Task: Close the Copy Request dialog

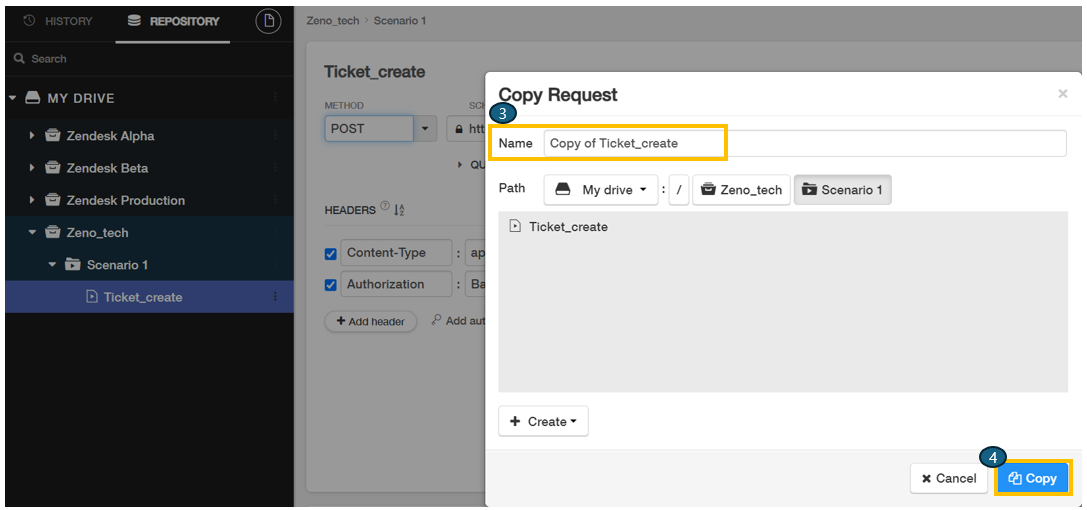Action: click(1063, 94)
